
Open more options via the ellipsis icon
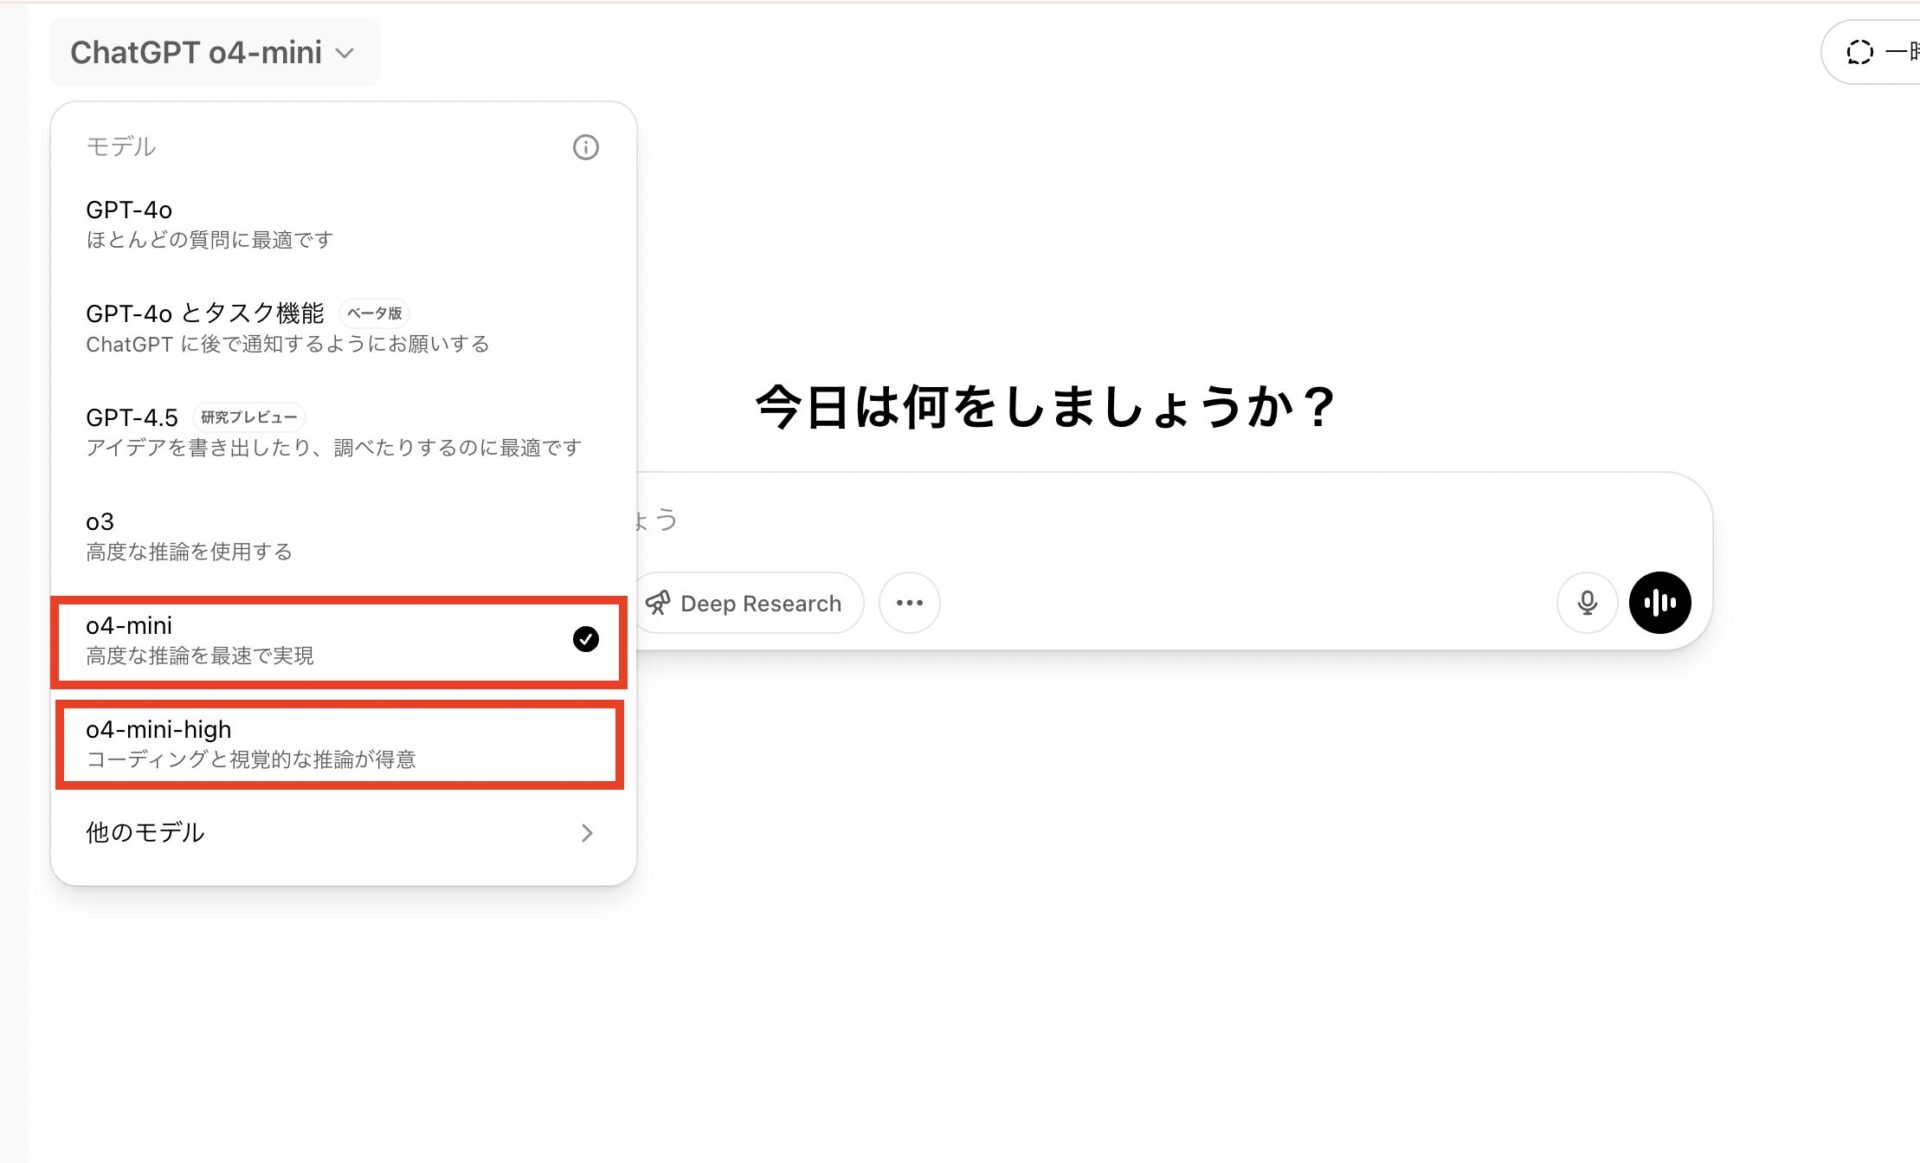[x=909, y=602]
